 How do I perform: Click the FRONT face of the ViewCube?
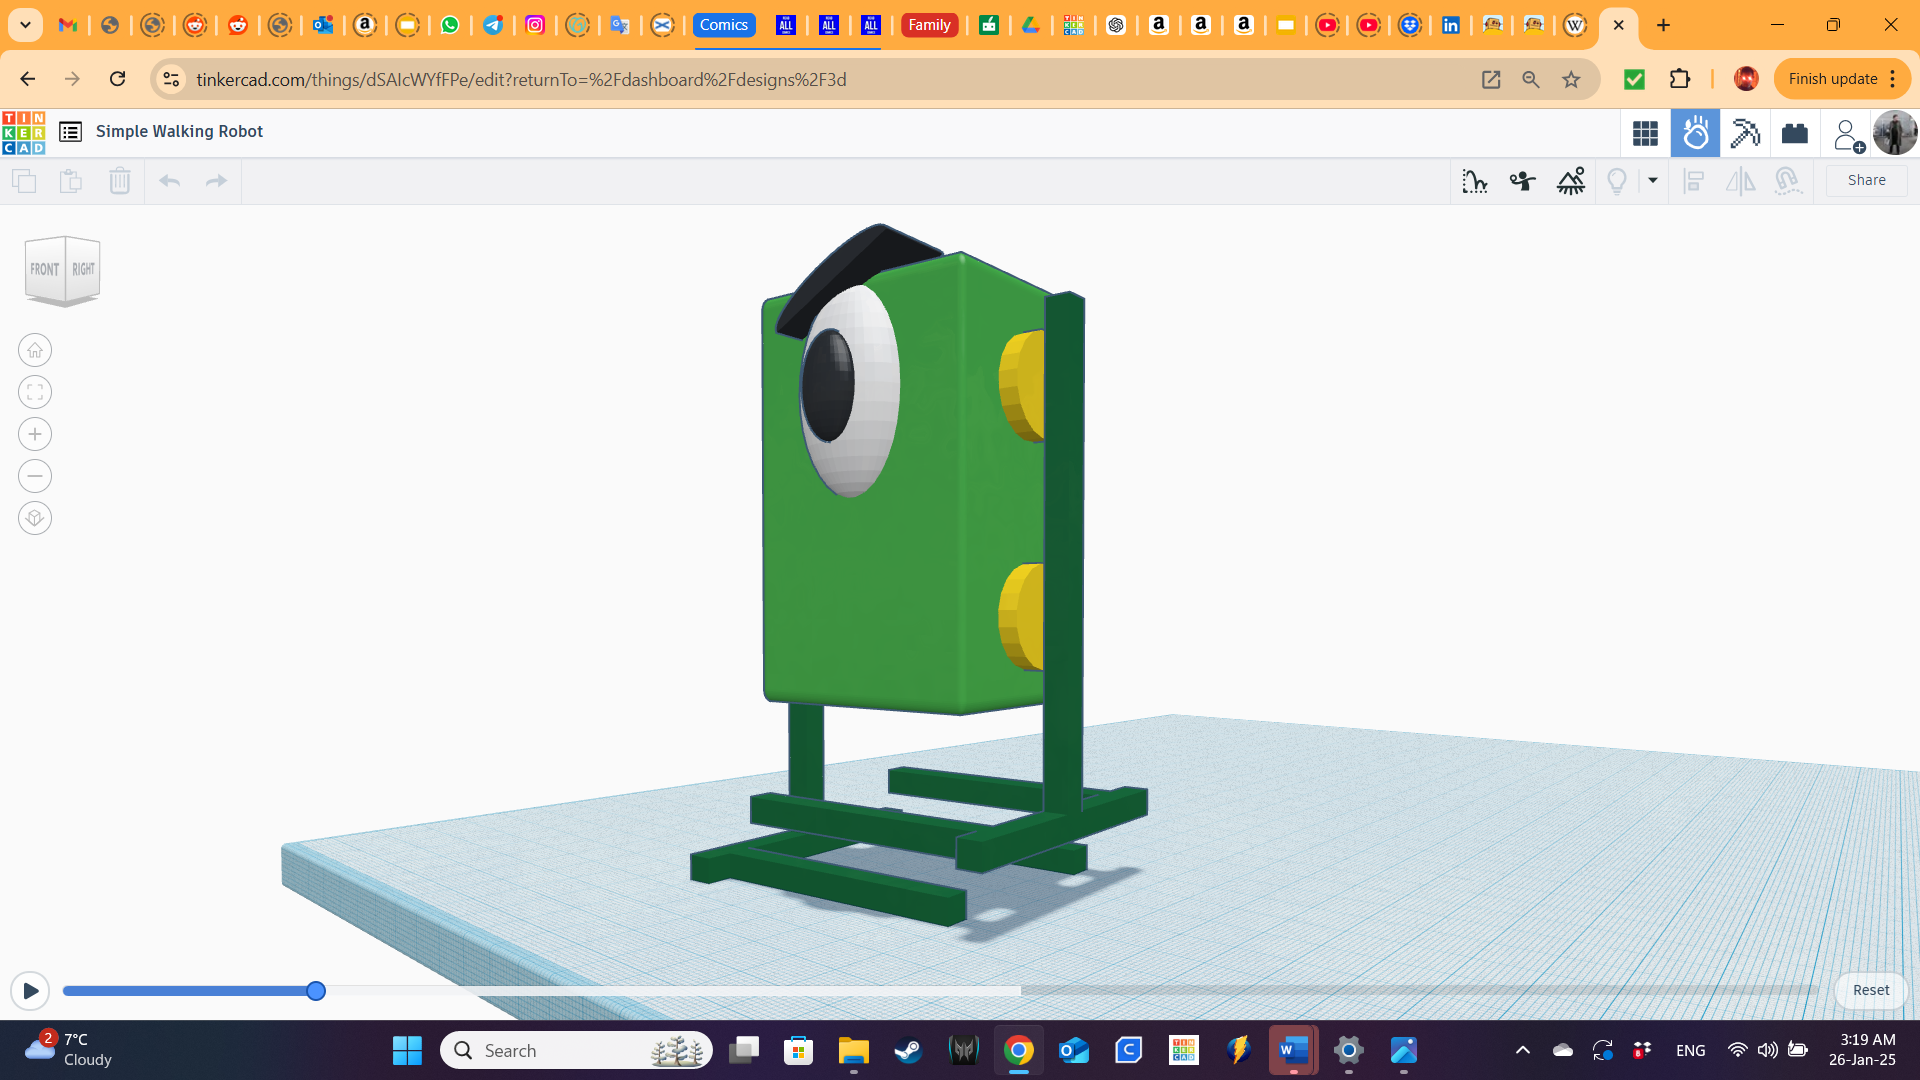click(x=45, y=268)
